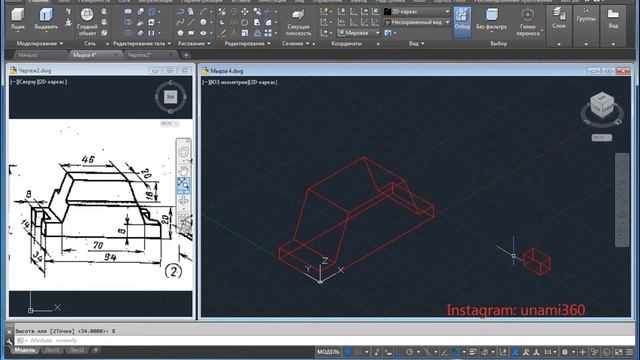Open the 2D-каркас visual style dropdown

click(417, 12)
